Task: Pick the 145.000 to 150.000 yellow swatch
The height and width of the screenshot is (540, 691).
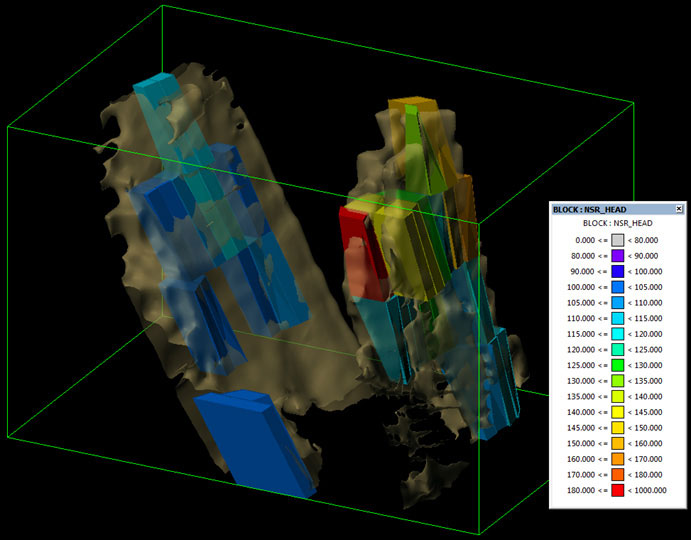Action: [x=618, y=428]
